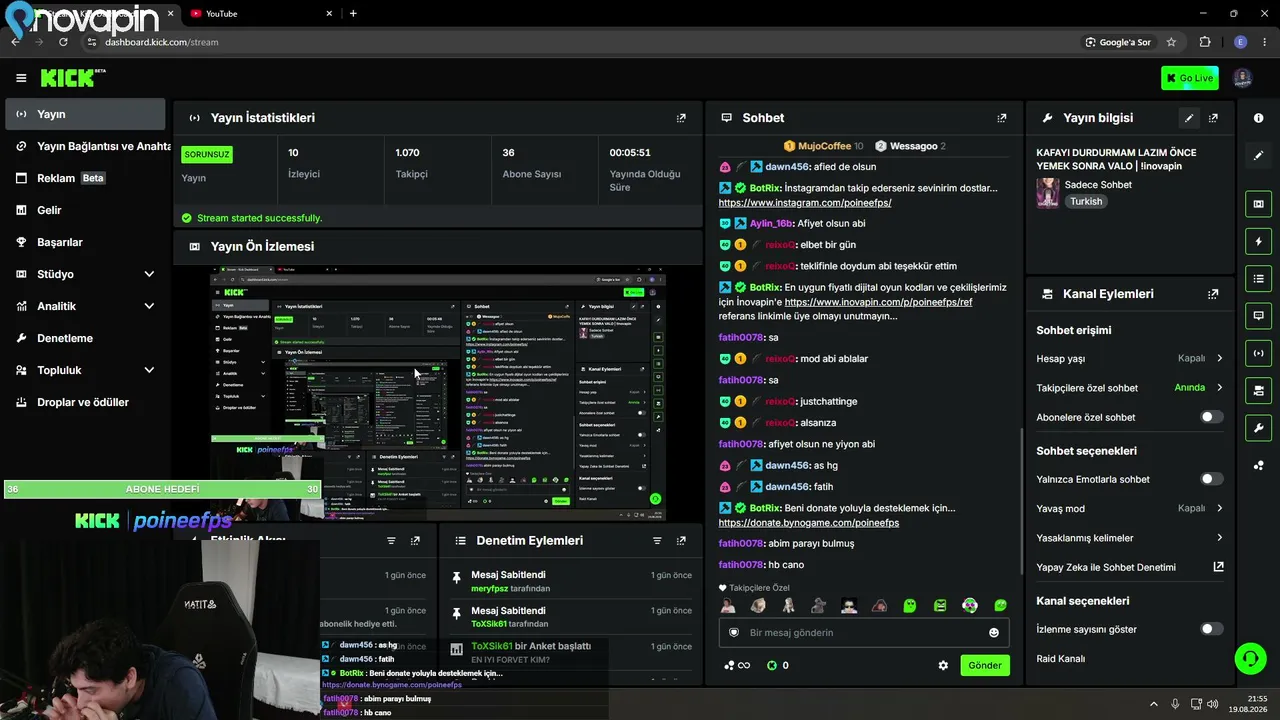This screenshot has width=1280, height=720.
Task: Click the chat bubble icon in the right rail
Action: click(1258, 315)
